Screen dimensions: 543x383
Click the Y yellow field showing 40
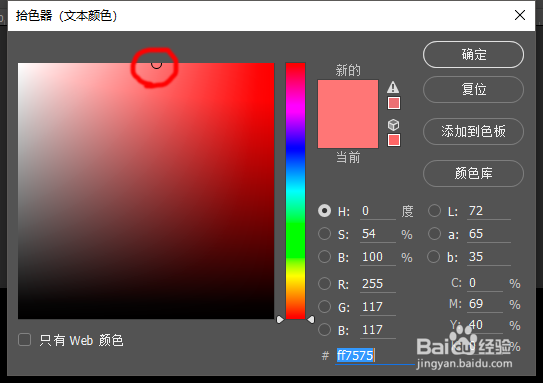tap(485, 325)
